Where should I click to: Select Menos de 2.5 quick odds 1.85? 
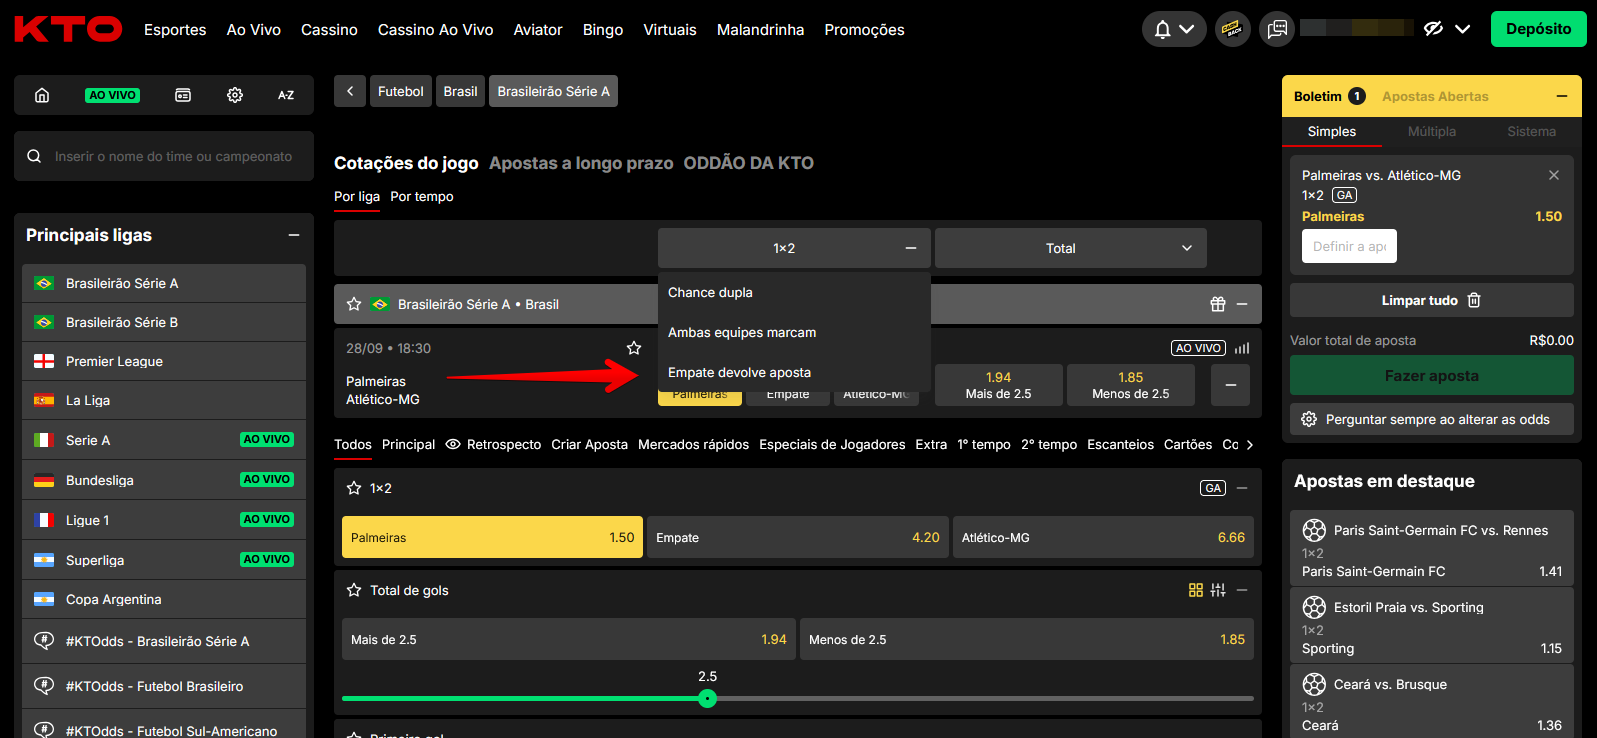click(x=1131, y=385)
